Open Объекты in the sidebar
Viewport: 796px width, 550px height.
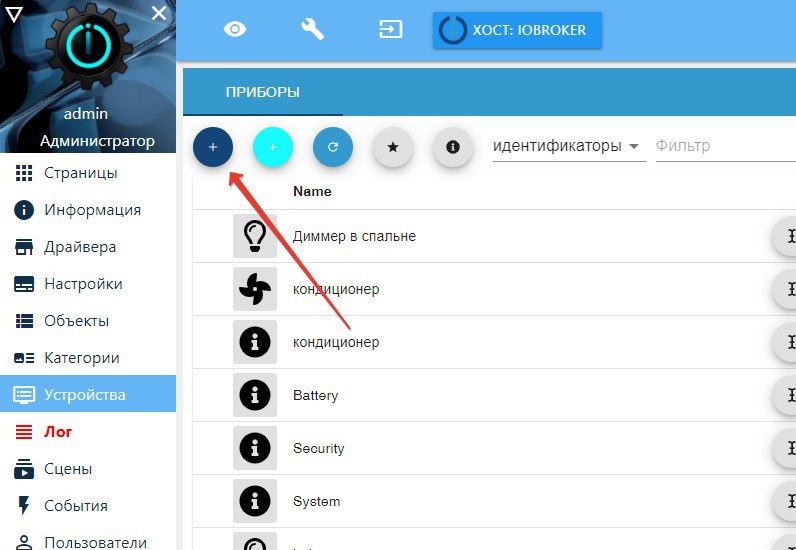(x=88, y=321)
